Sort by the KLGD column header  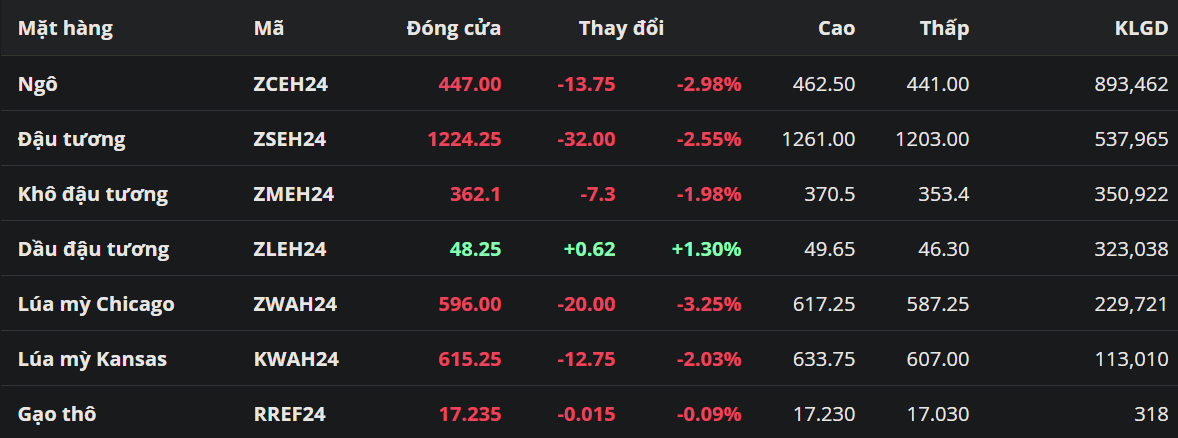[x=1141, y=28]
